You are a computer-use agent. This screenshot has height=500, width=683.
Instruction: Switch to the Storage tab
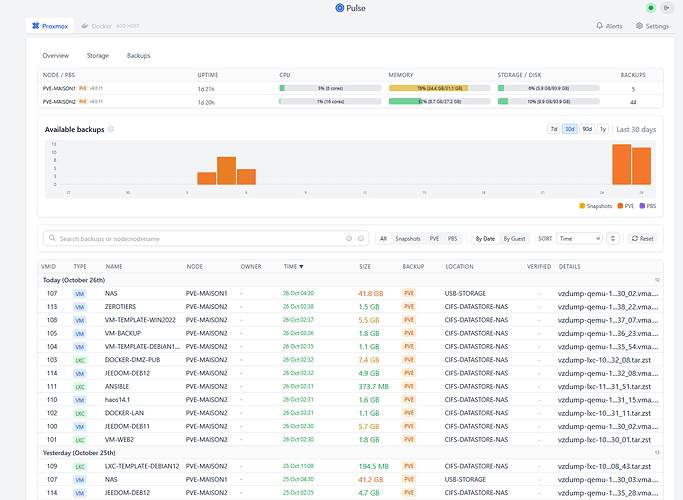(97, 56)
